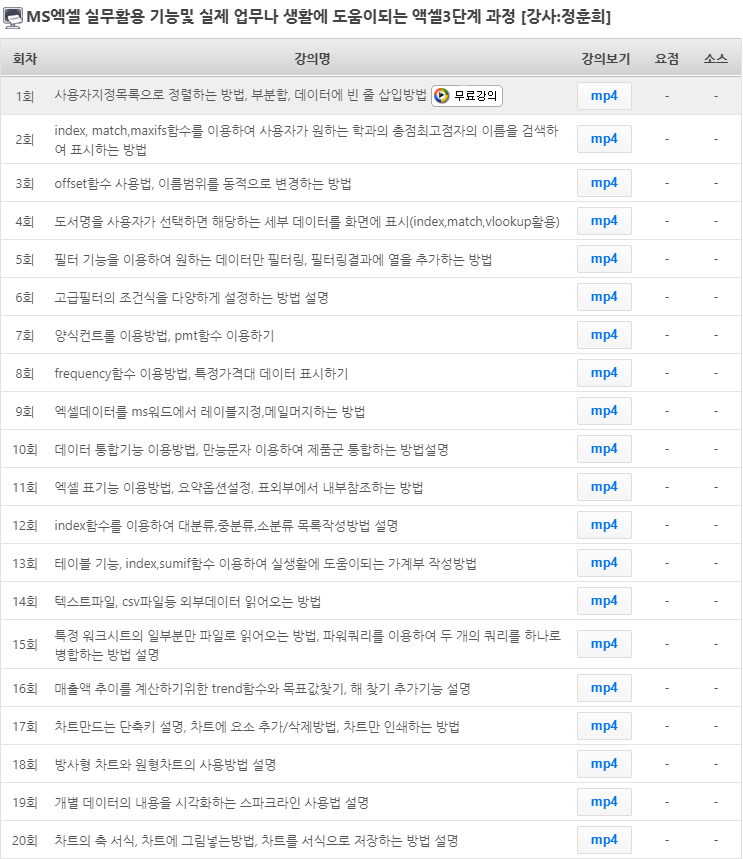Click the 회차 column header
The height and width of the screenshot is (859, 743).
25,59
